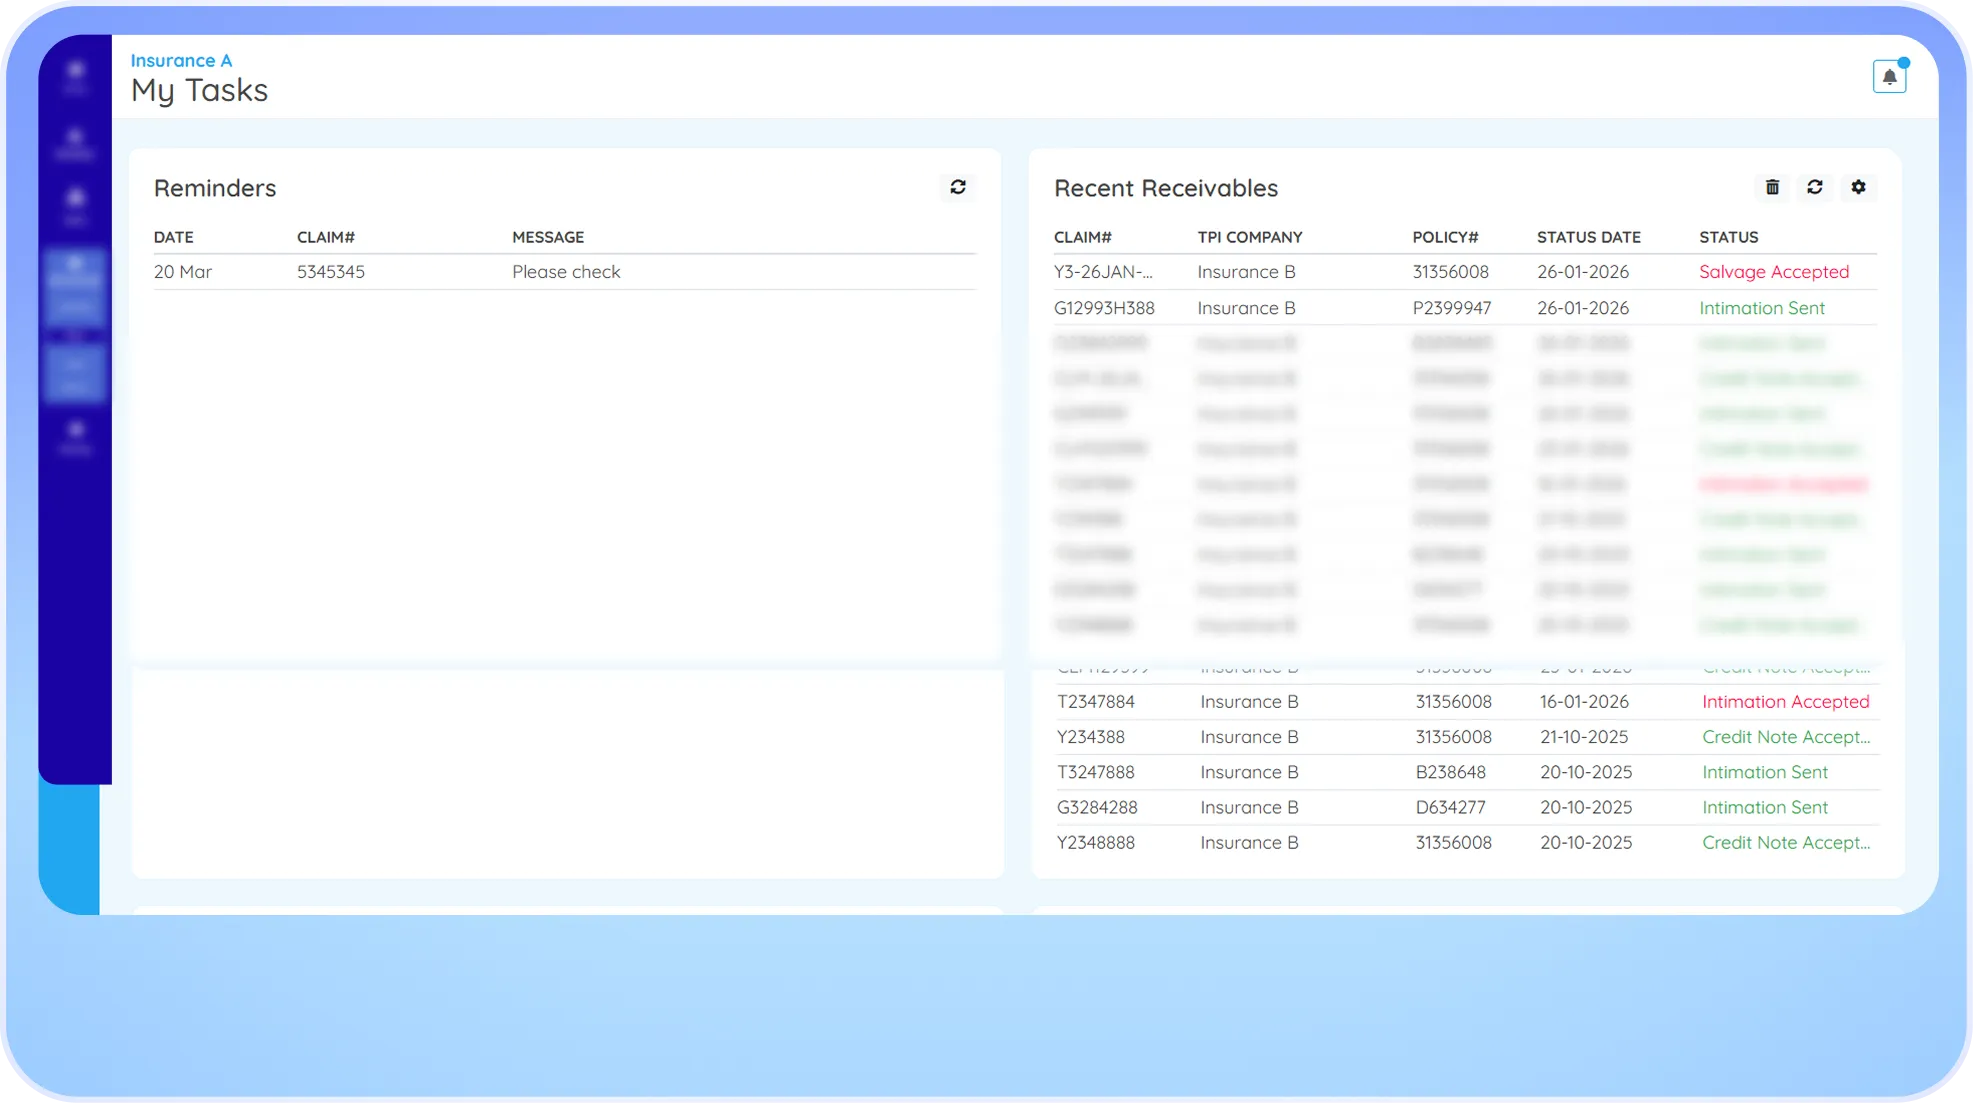Viewport: 1973px width, 1103px height.
Task: Open claim G3284288
Action: pyautogui.click(x=1097, y=807)
